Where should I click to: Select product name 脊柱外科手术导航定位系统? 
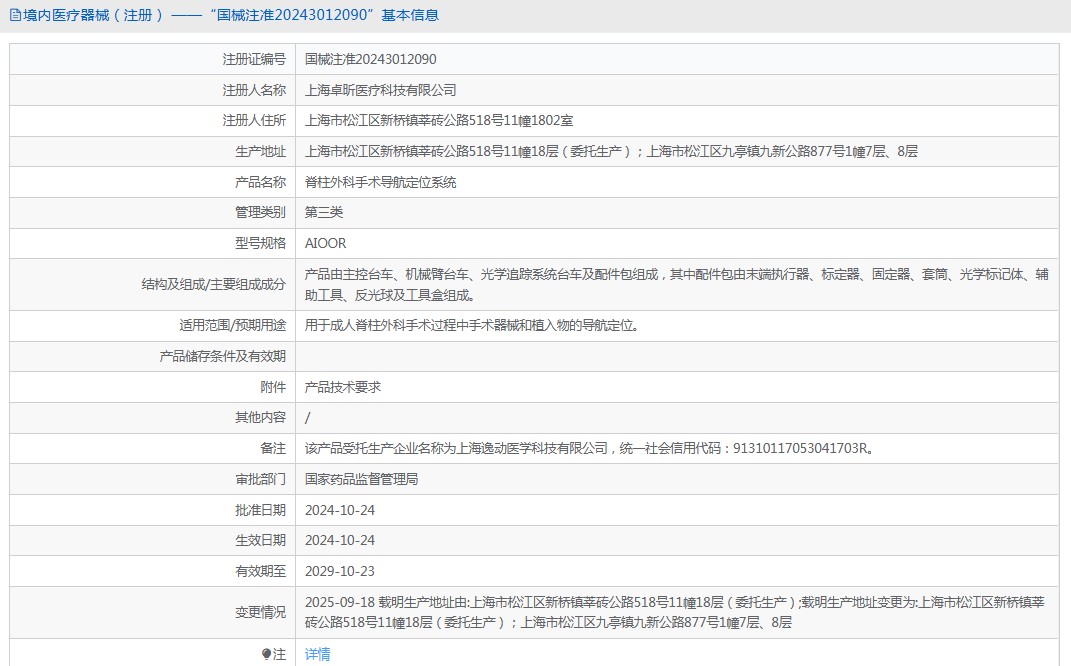[x=380, y=182]
